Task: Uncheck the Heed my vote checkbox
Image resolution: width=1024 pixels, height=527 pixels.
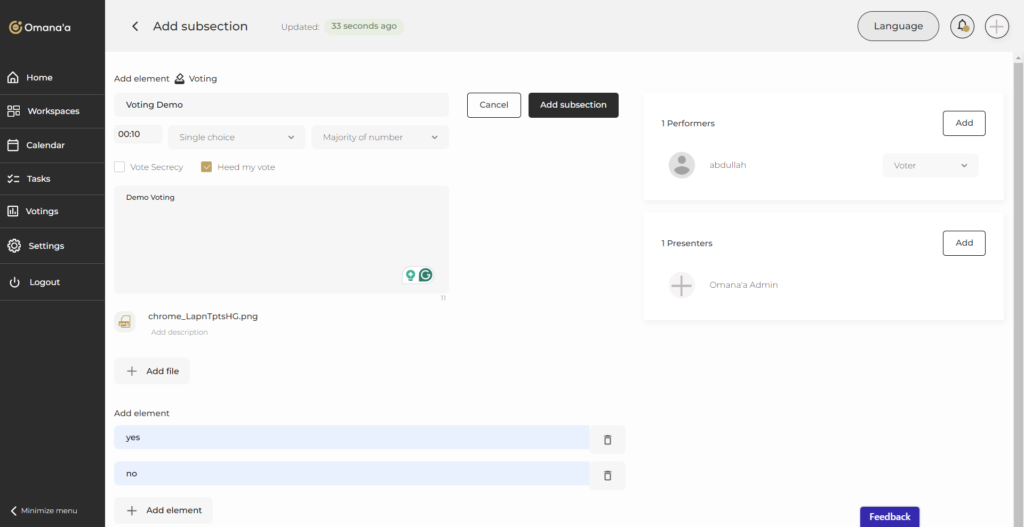Action: coord(207,167)
